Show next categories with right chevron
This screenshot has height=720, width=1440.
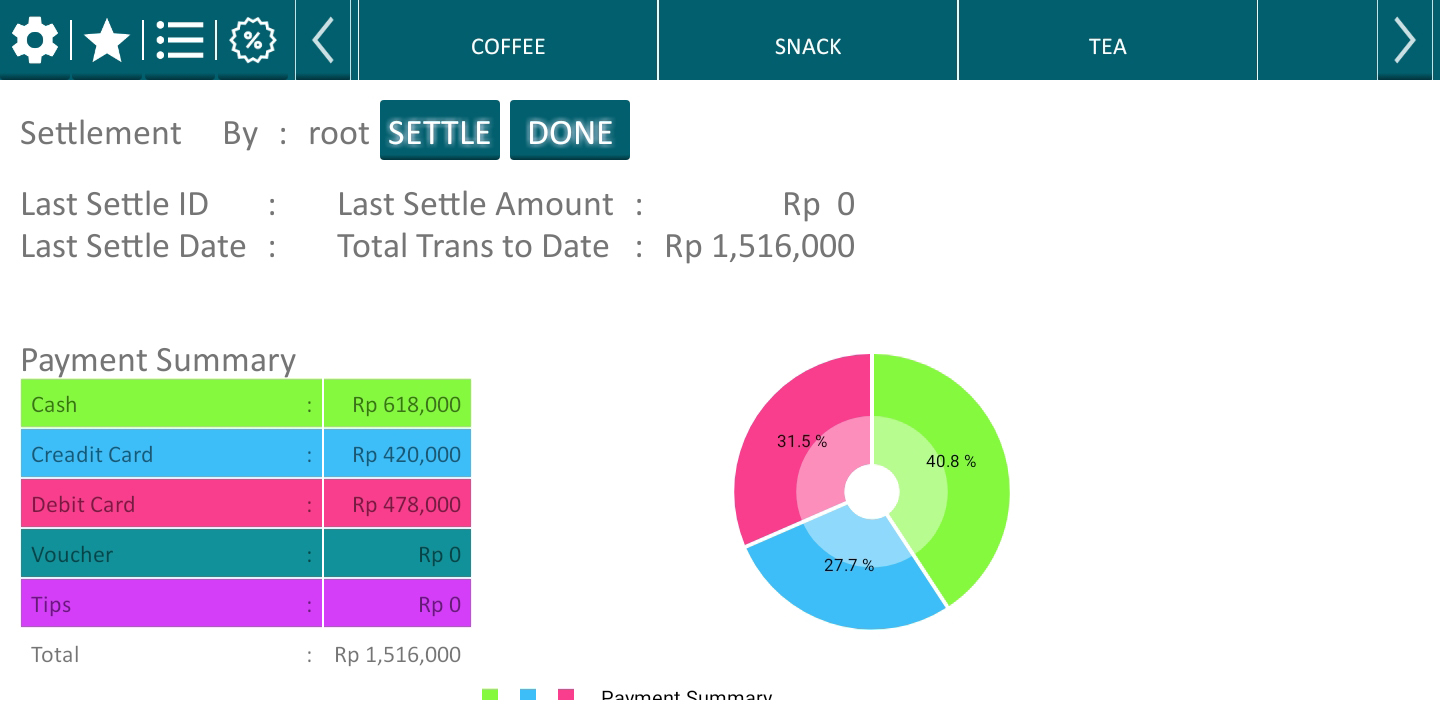point(1405,40)
